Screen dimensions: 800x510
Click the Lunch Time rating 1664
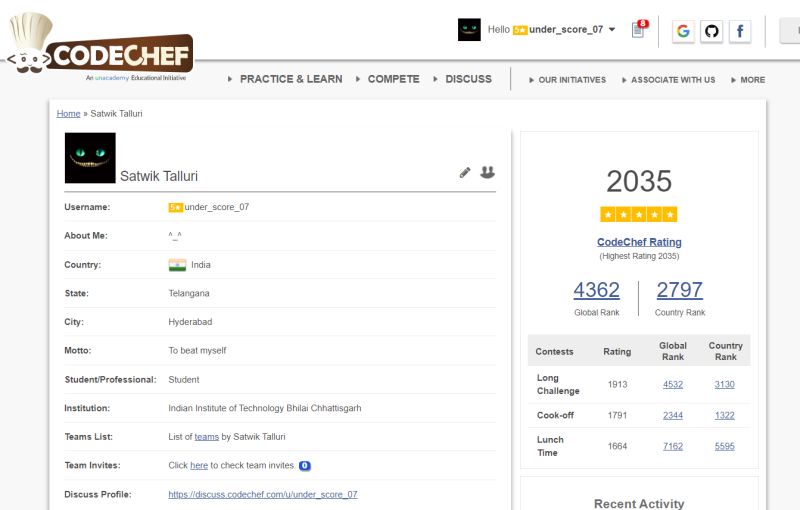coord(617,446)
